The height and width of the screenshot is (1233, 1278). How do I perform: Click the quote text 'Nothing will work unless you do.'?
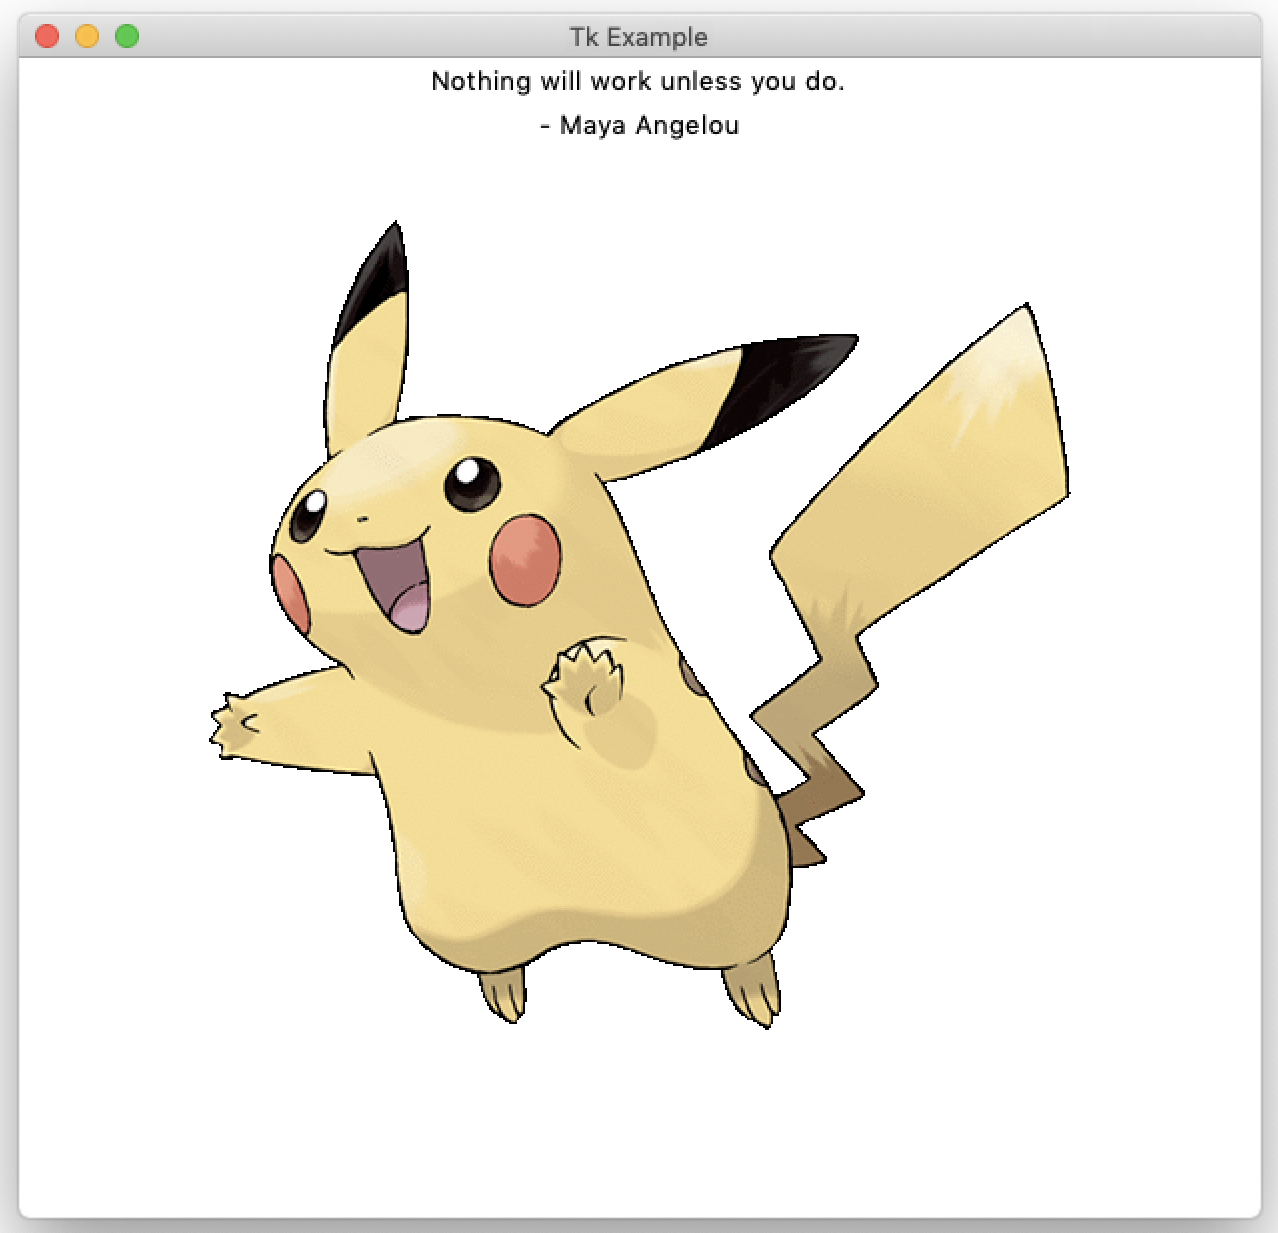638,82
